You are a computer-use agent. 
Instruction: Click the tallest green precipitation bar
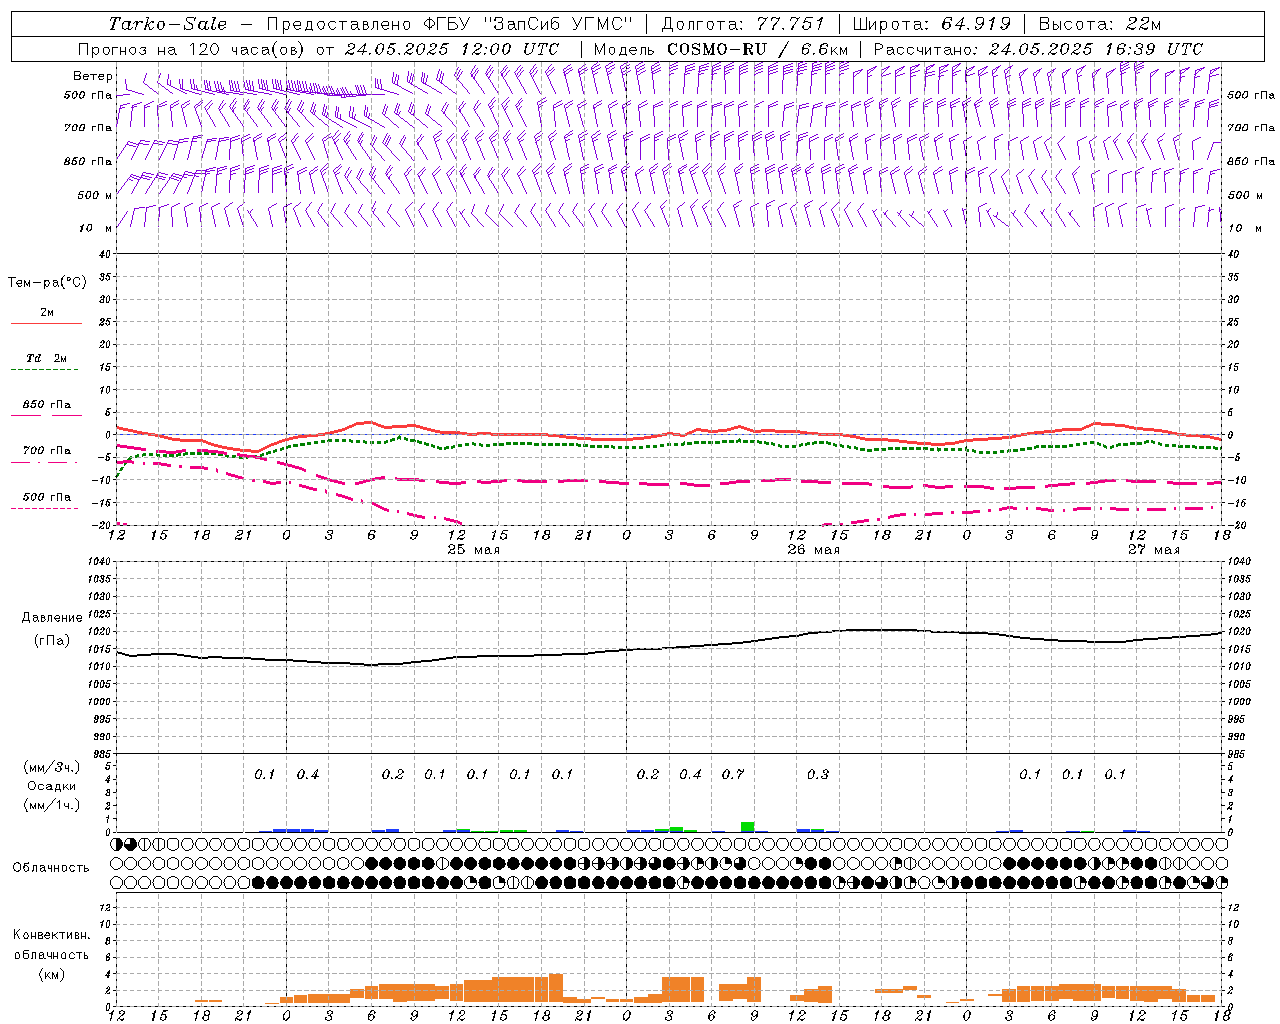[747, 827]
